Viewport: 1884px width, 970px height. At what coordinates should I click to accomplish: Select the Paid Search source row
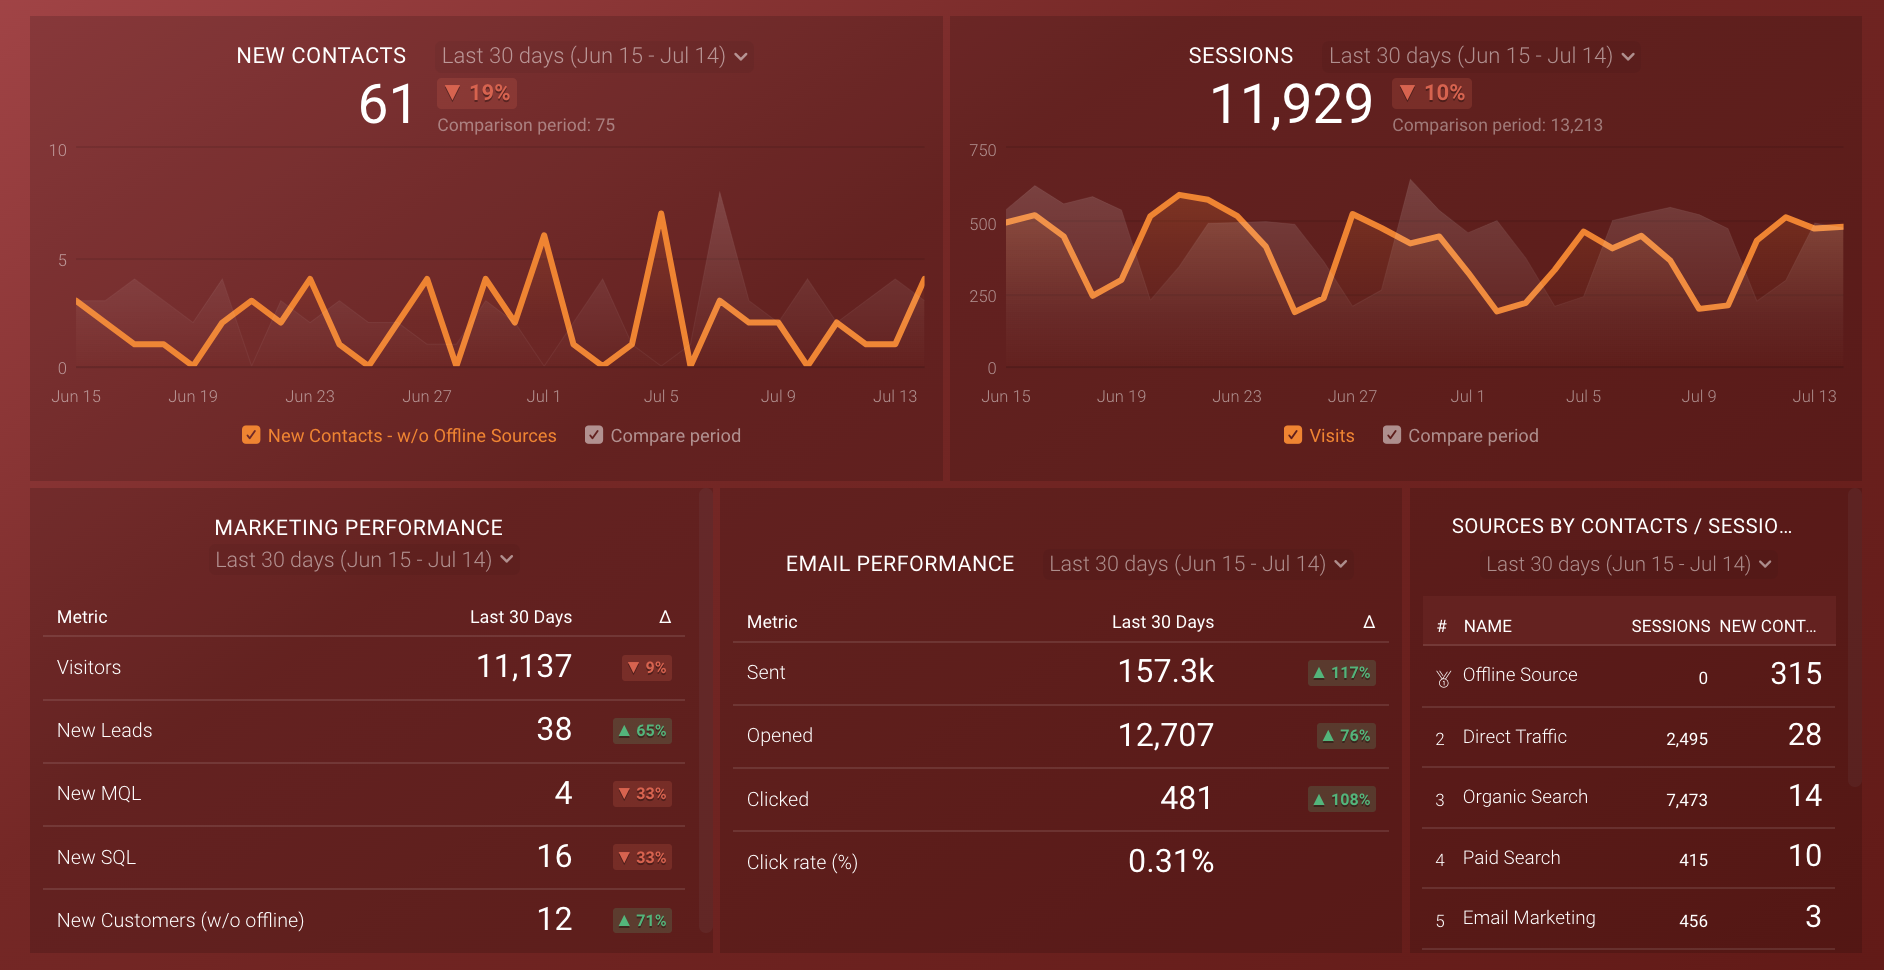tap(1629, 858)
